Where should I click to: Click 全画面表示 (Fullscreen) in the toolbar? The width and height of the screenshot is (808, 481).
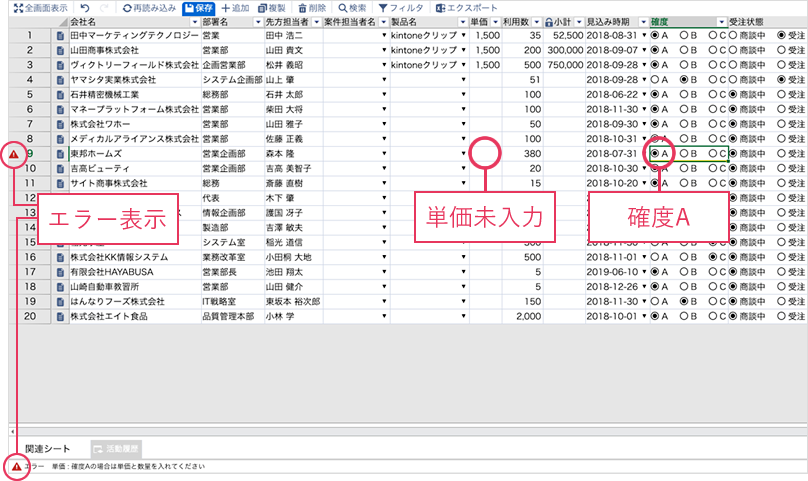(x=40, y=7)
